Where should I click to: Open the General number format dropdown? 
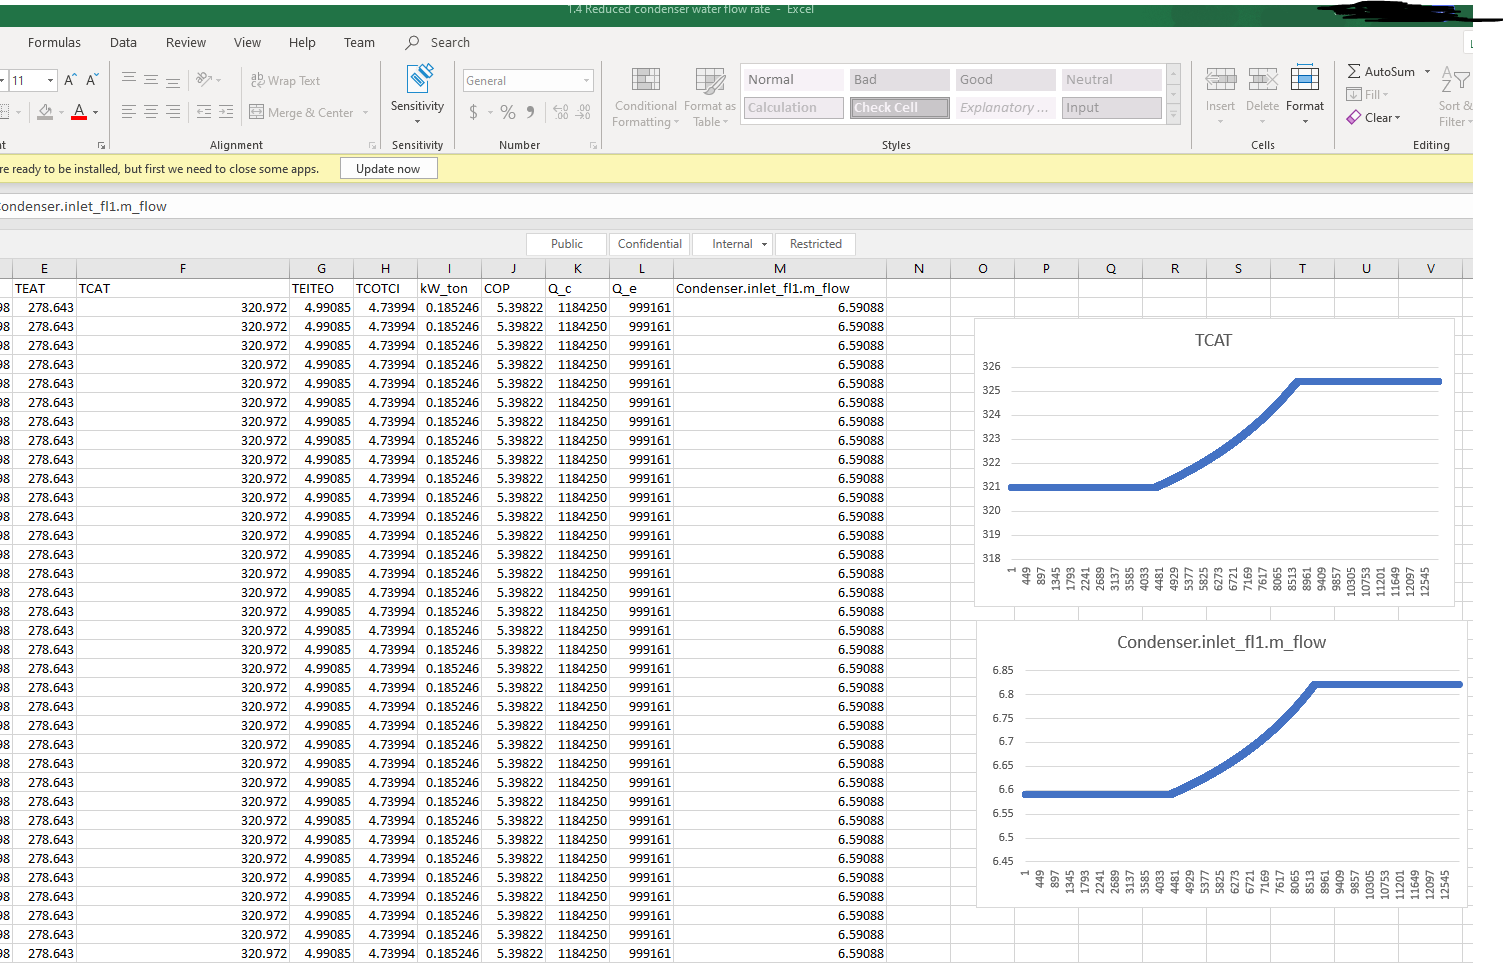tap(586, 81)
